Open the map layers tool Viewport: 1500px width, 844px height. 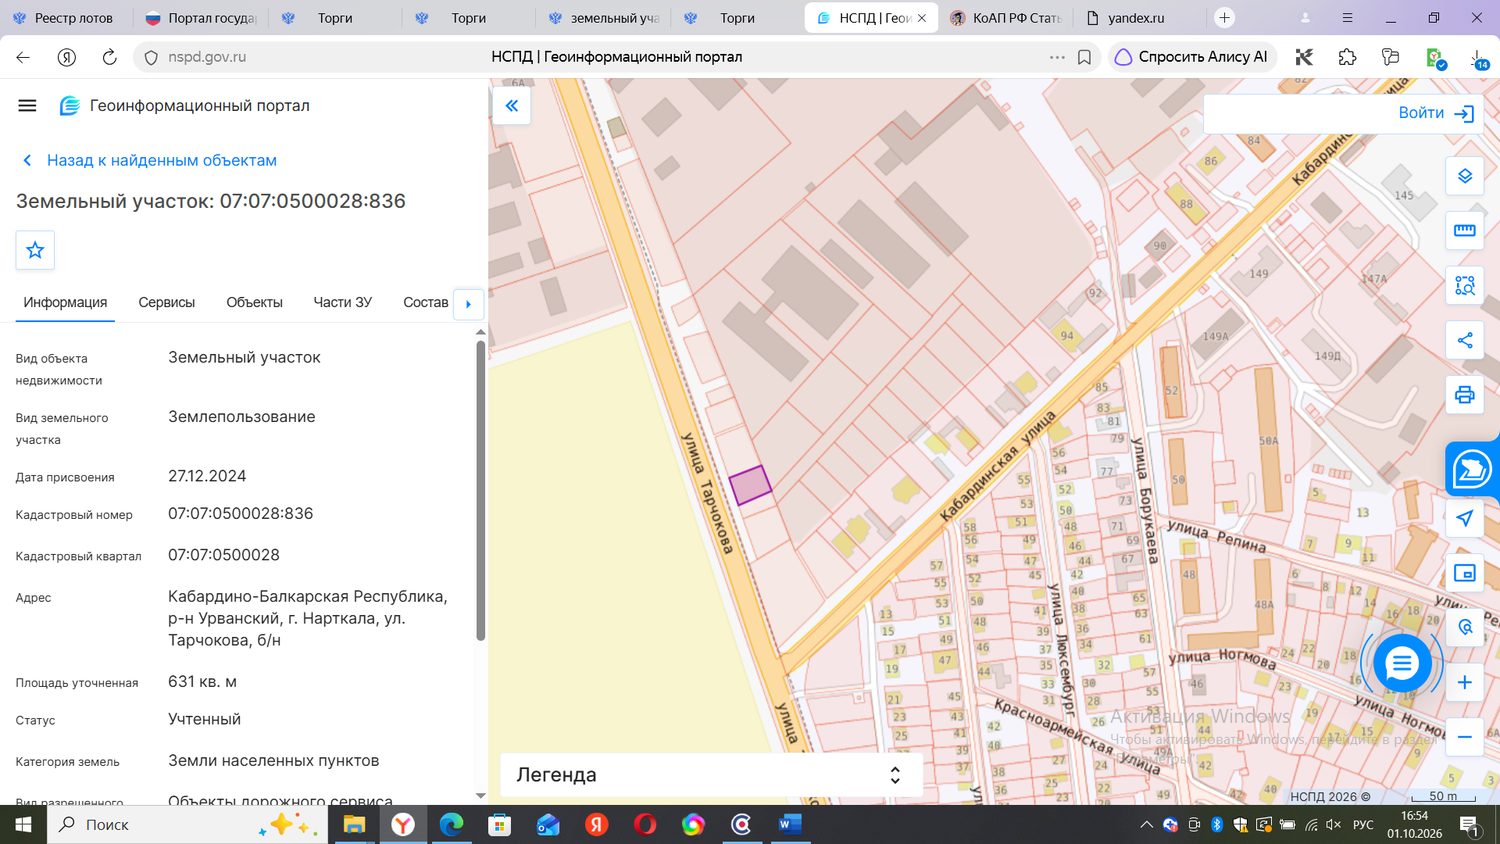pos(1465,176)
